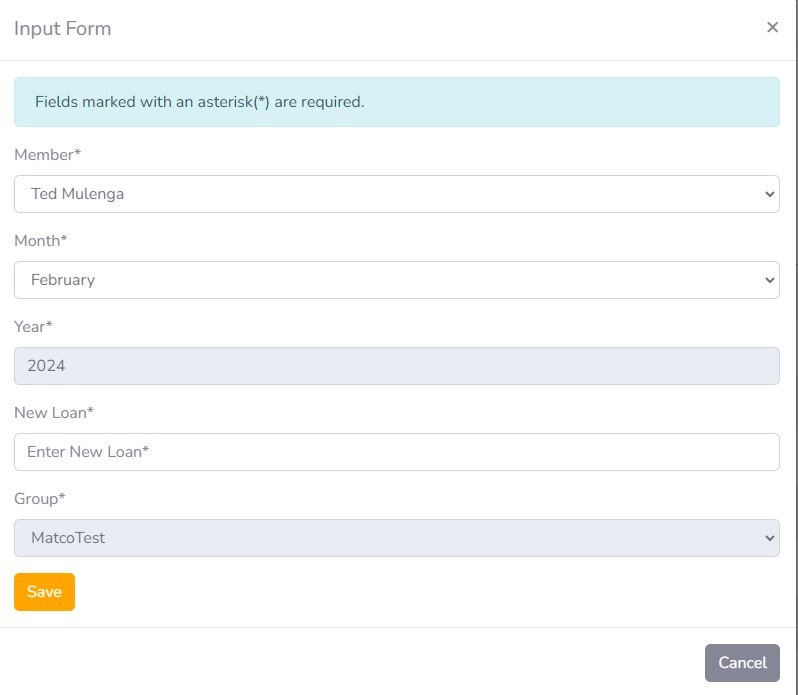Screen dimensions: 798x695
Task: Click the empty footer area left of Cancel
Action: 350,662
